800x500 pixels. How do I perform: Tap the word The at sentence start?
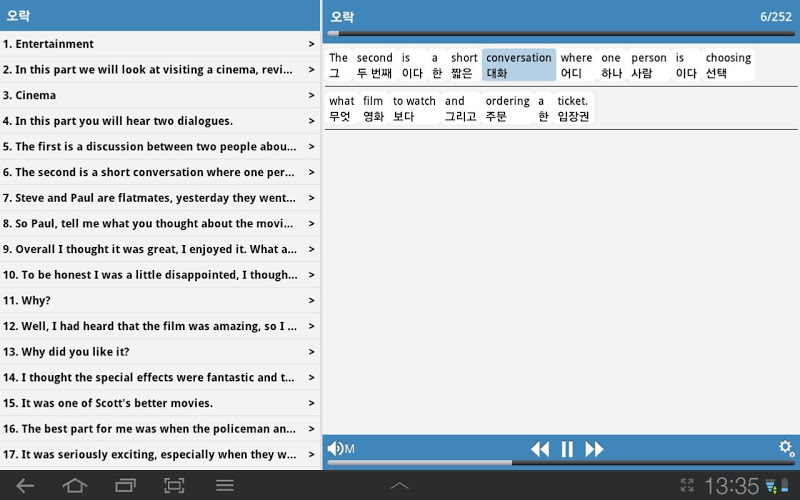(338, 65)
